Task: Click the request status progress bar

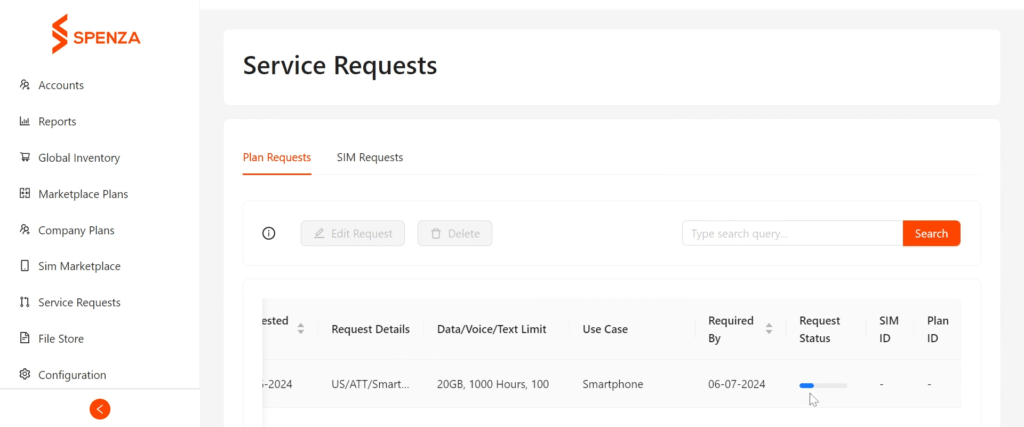Action: pyautogui.click(x=823, y=386)
